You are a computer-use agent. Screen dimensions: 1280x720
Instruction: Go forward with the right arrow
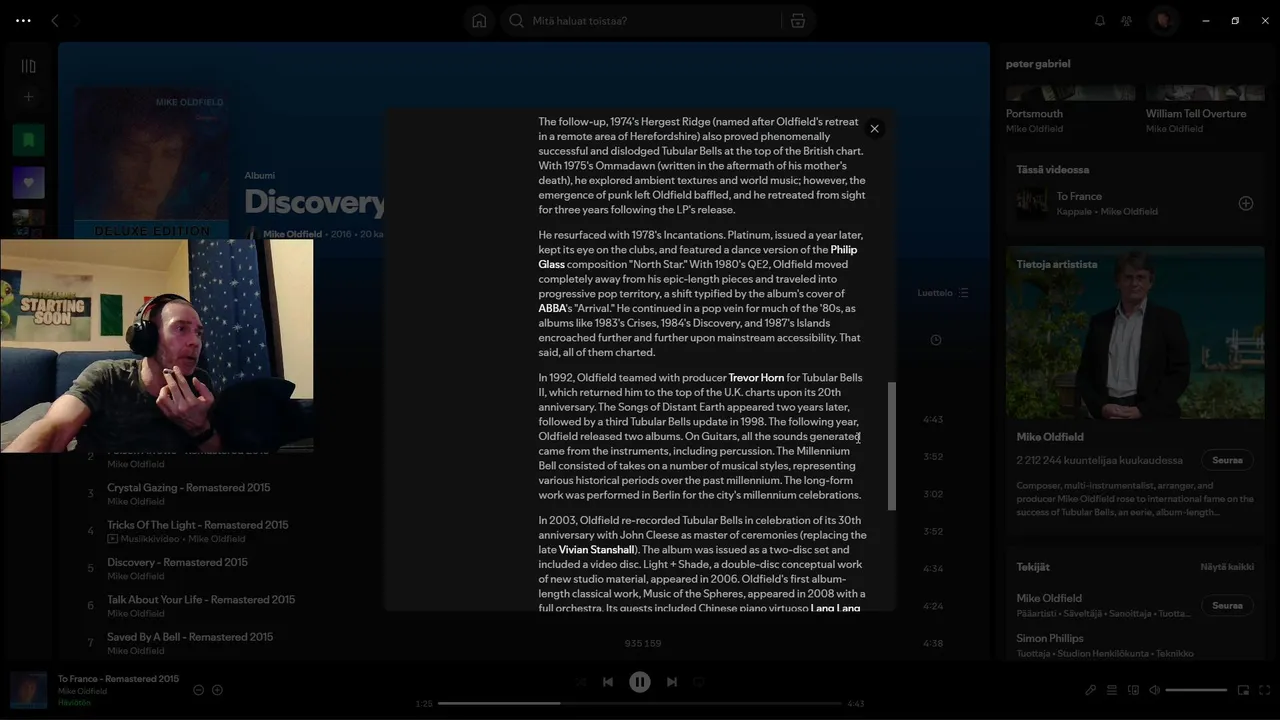[77, 20]
